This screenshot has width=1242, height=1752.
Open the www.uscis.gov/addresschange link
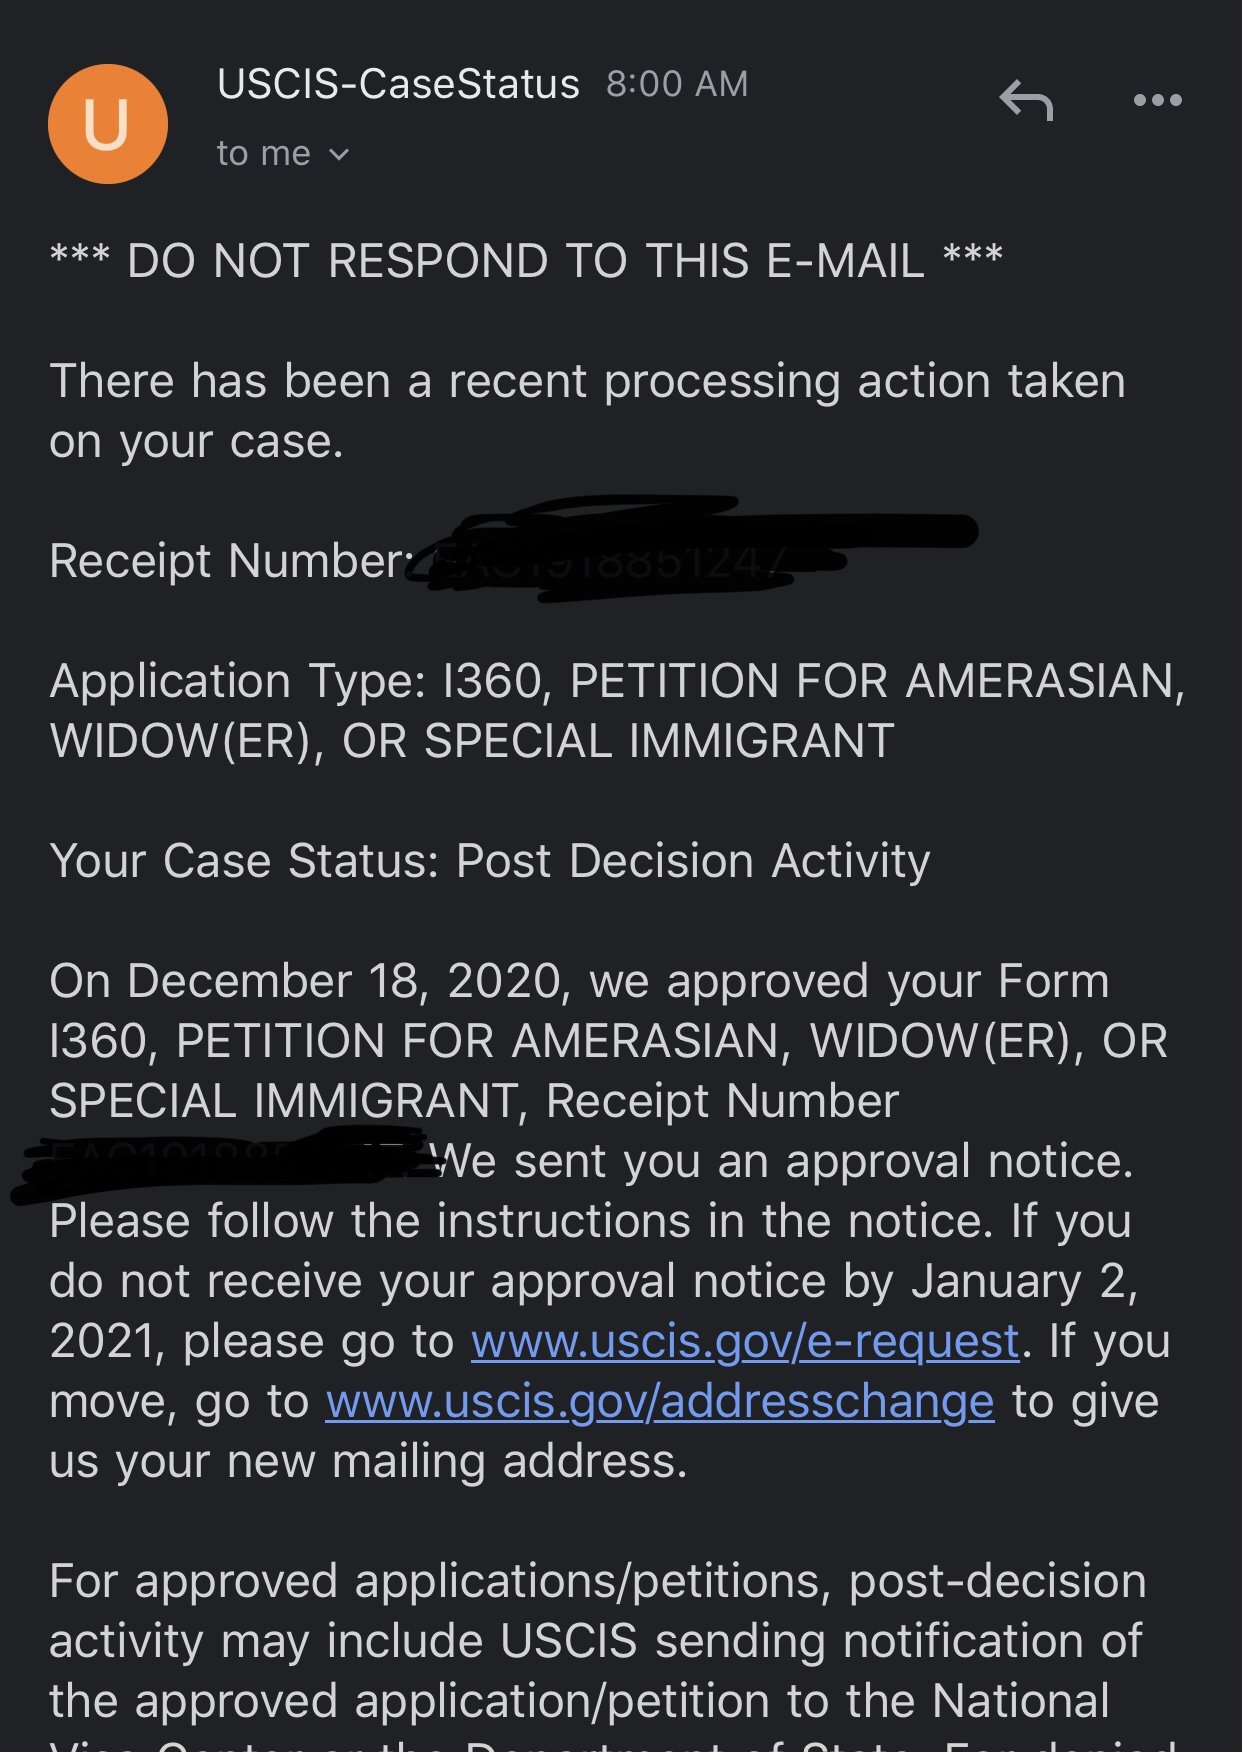(x=660, y=1401)
